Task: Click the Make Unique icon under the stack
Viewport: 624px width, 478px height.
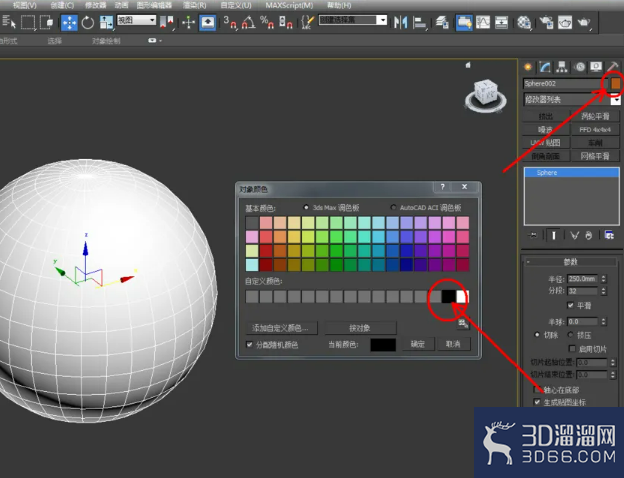Action: (574, 236)
